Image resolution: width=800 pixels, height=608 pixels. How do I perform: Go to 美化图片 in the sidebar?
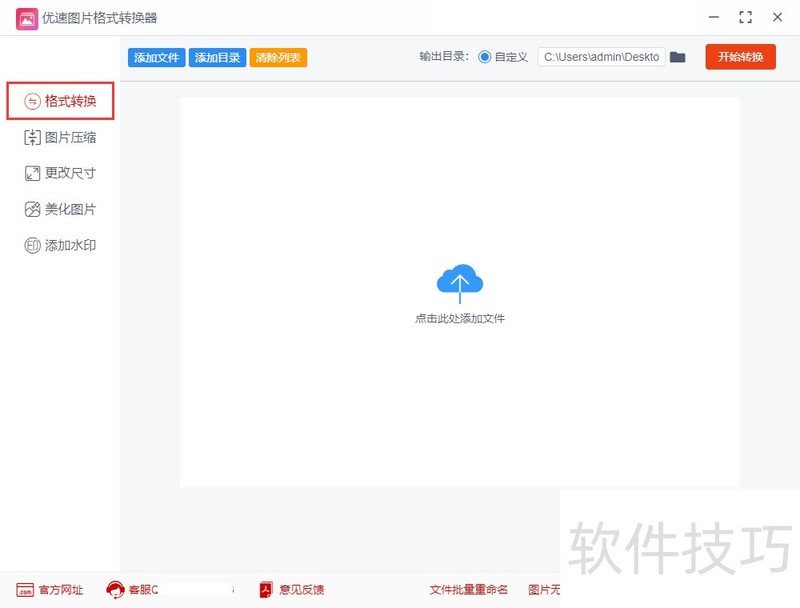60,209
